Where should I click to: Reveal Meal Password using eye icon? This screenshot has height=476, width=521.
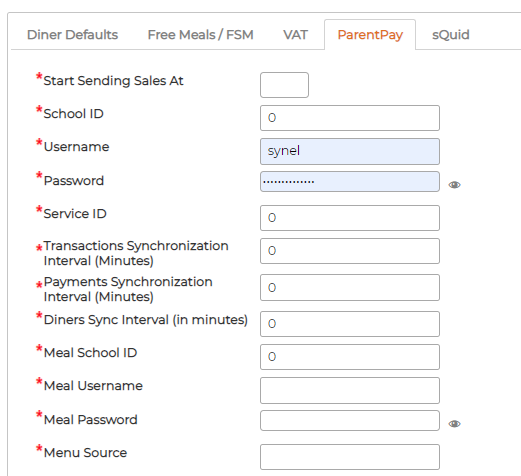(454, 424)
